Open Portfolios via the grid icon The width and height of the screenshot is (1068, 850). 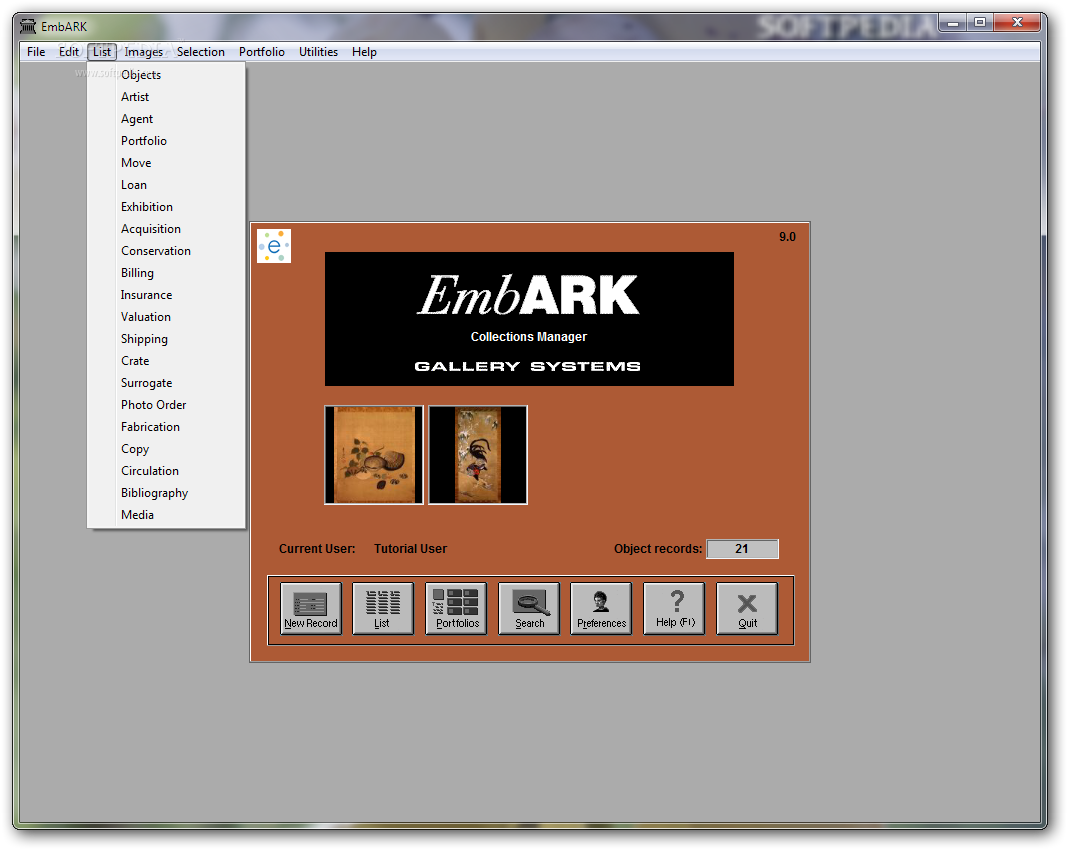[x=456, y=608]
